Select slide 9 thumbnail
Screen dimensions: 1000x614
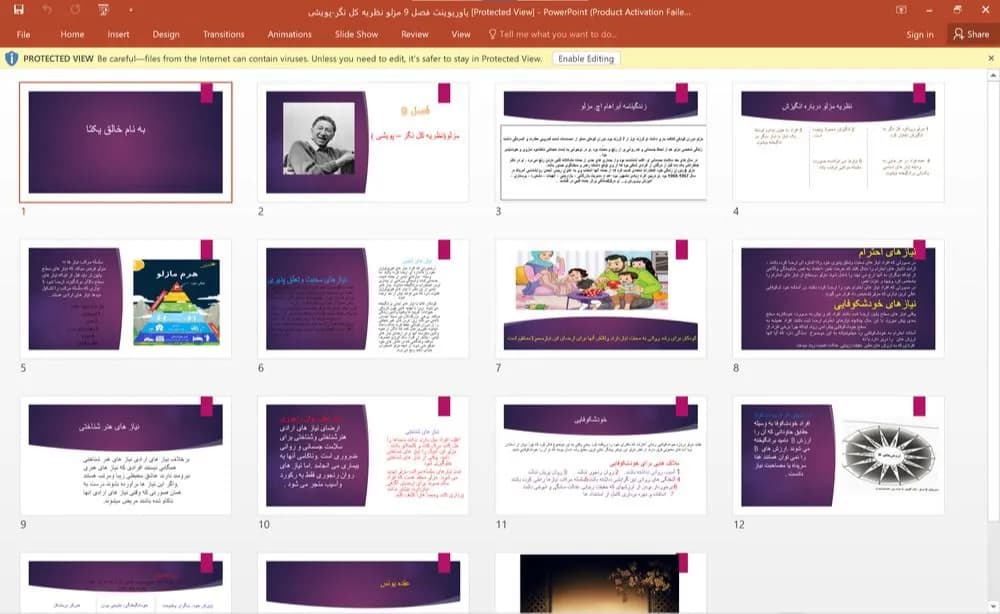click(126, 455)
